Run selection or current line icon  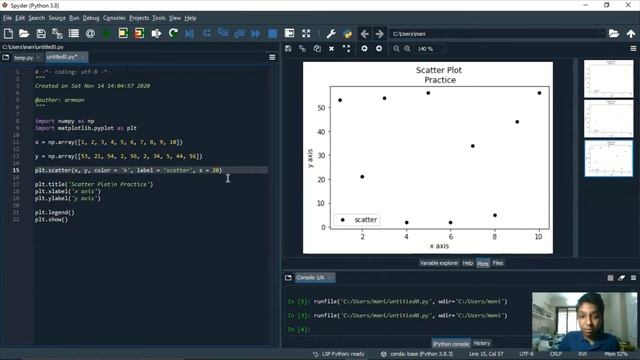(x=156, y=33)
